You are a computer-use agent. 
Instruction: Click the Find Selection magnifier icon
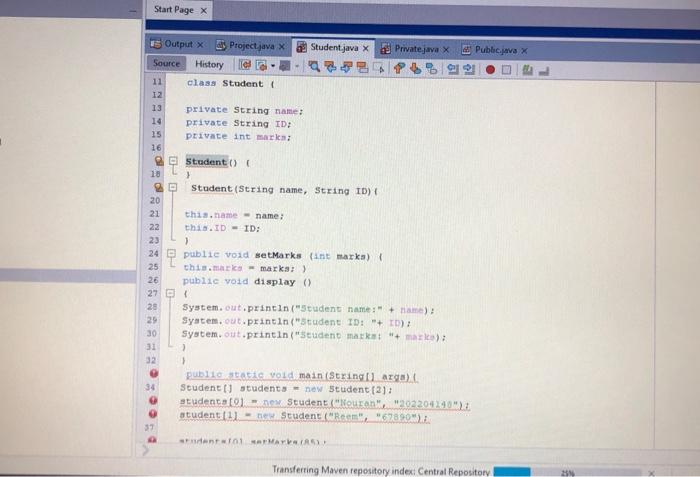pyautogui.click(x=314, y=67)
